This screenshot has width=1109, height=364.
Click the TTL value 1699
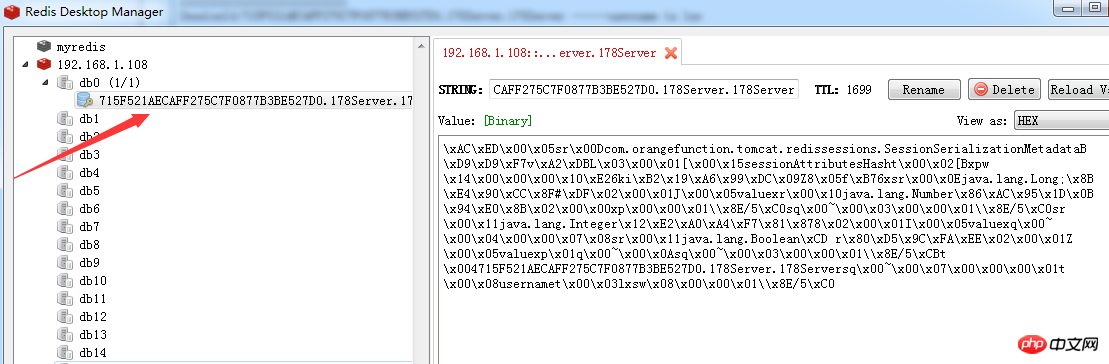coord(858,90)
